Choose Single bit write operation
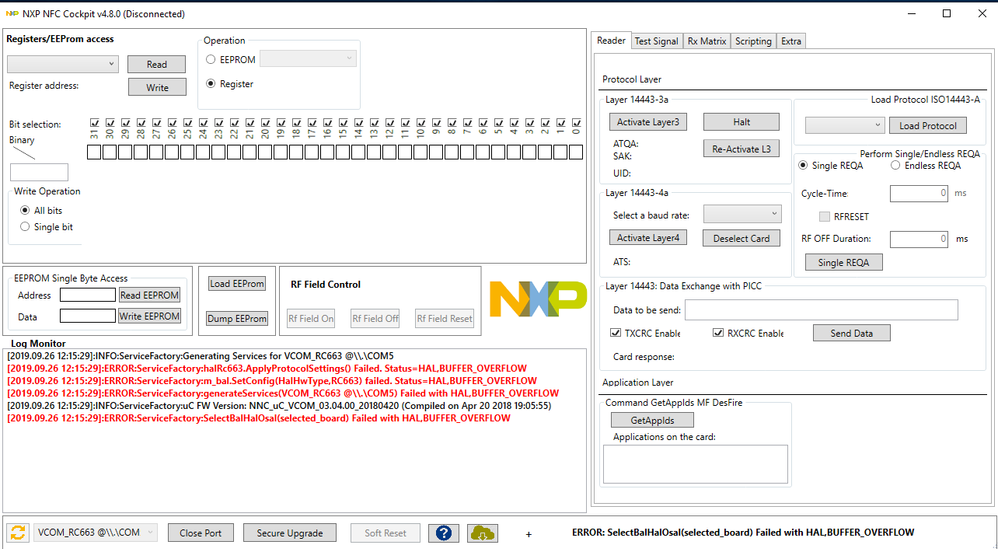 [x=25, y=226]
